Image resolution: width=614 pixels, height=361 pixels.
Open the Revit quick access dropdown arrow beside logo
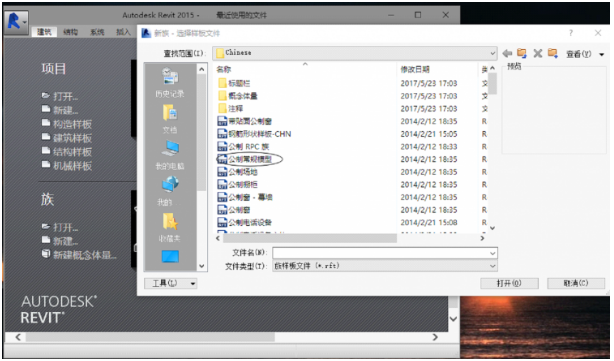pyautogui.click(x=24, y=22)
